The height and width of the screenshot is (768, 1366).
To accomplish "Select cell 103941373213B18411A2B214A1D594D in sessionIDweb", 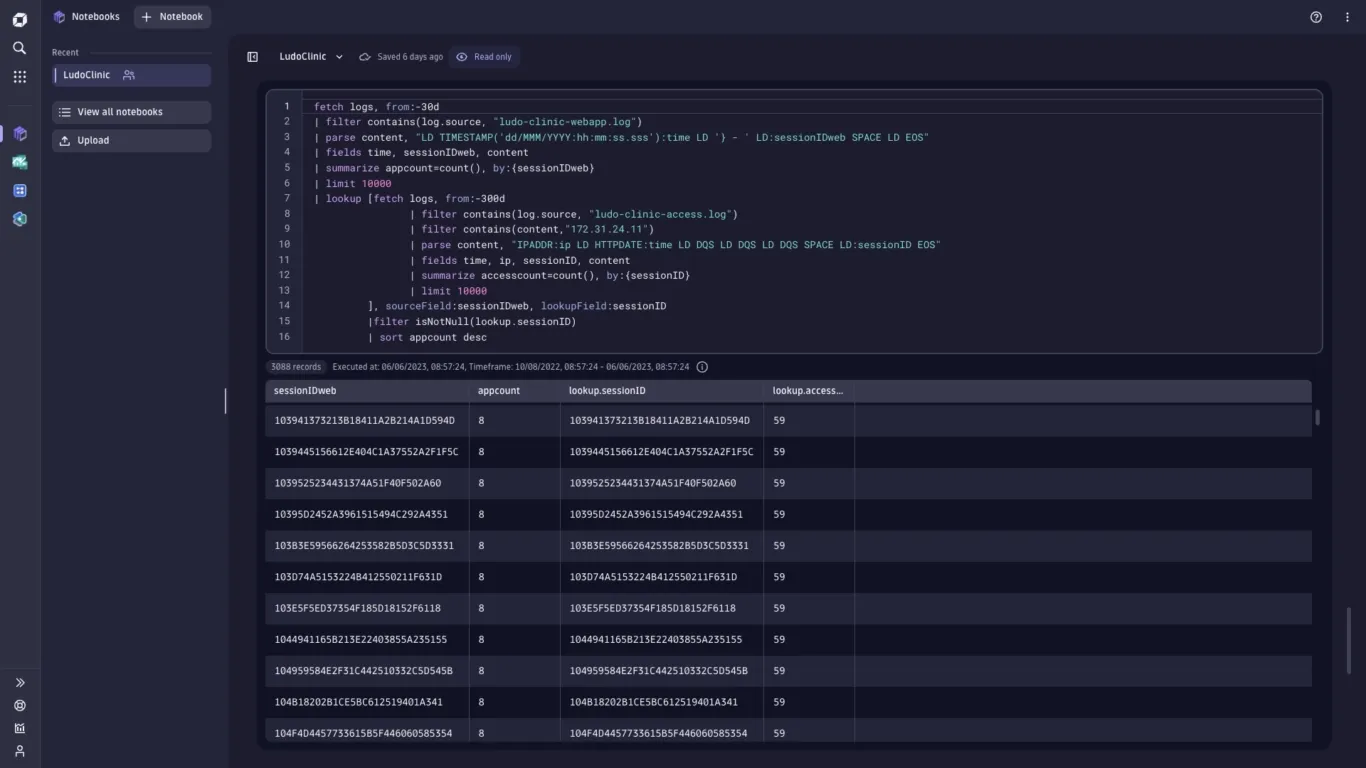I will 367,421.
